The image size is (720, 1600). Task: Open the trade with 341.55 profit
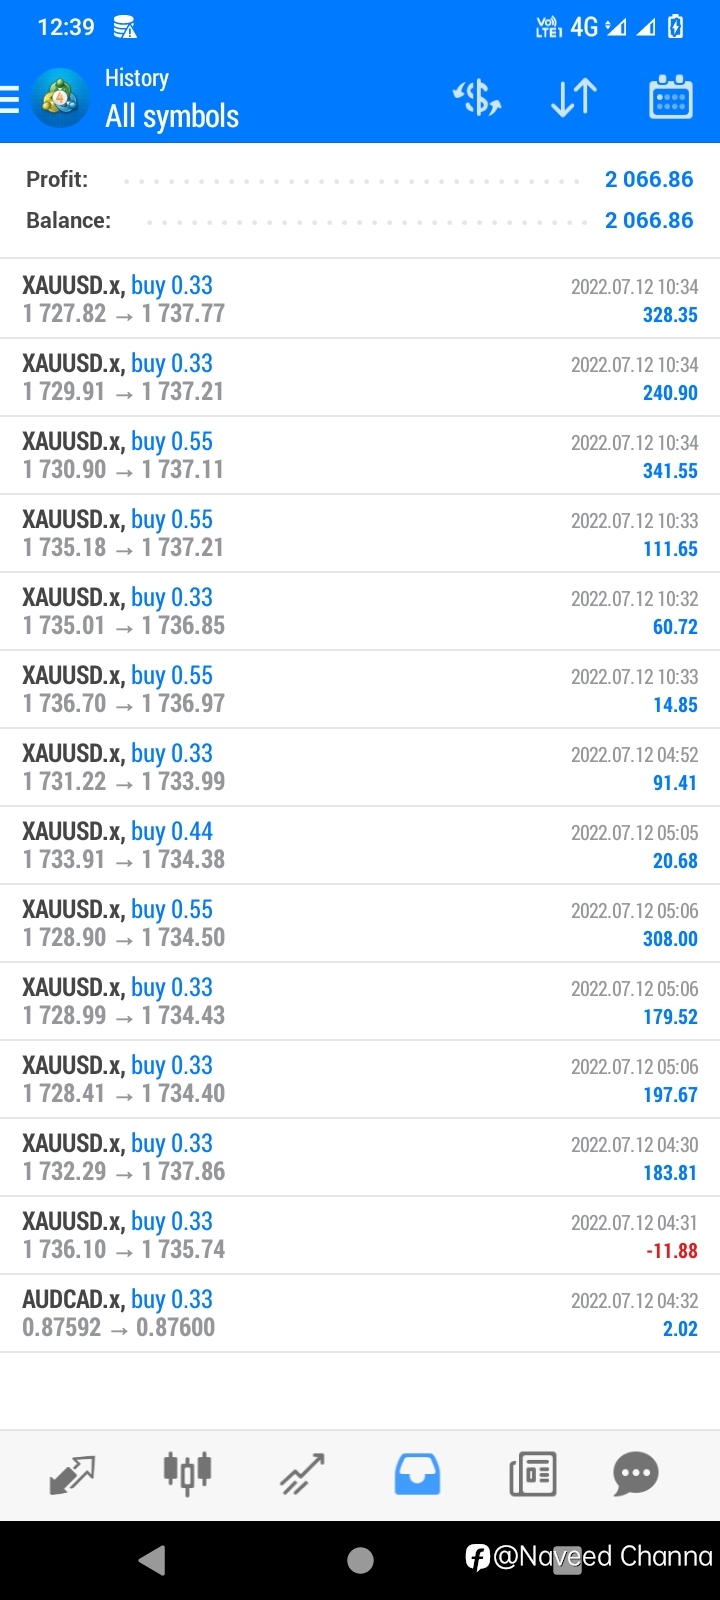pos(360,455)
